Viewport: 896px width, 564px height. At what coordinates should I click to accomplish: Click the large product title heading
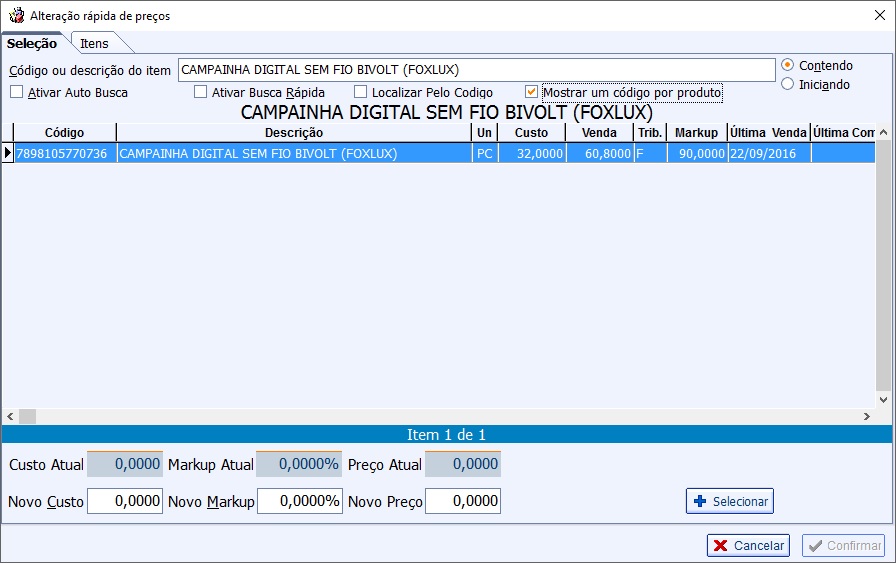[x=447, y=112]
